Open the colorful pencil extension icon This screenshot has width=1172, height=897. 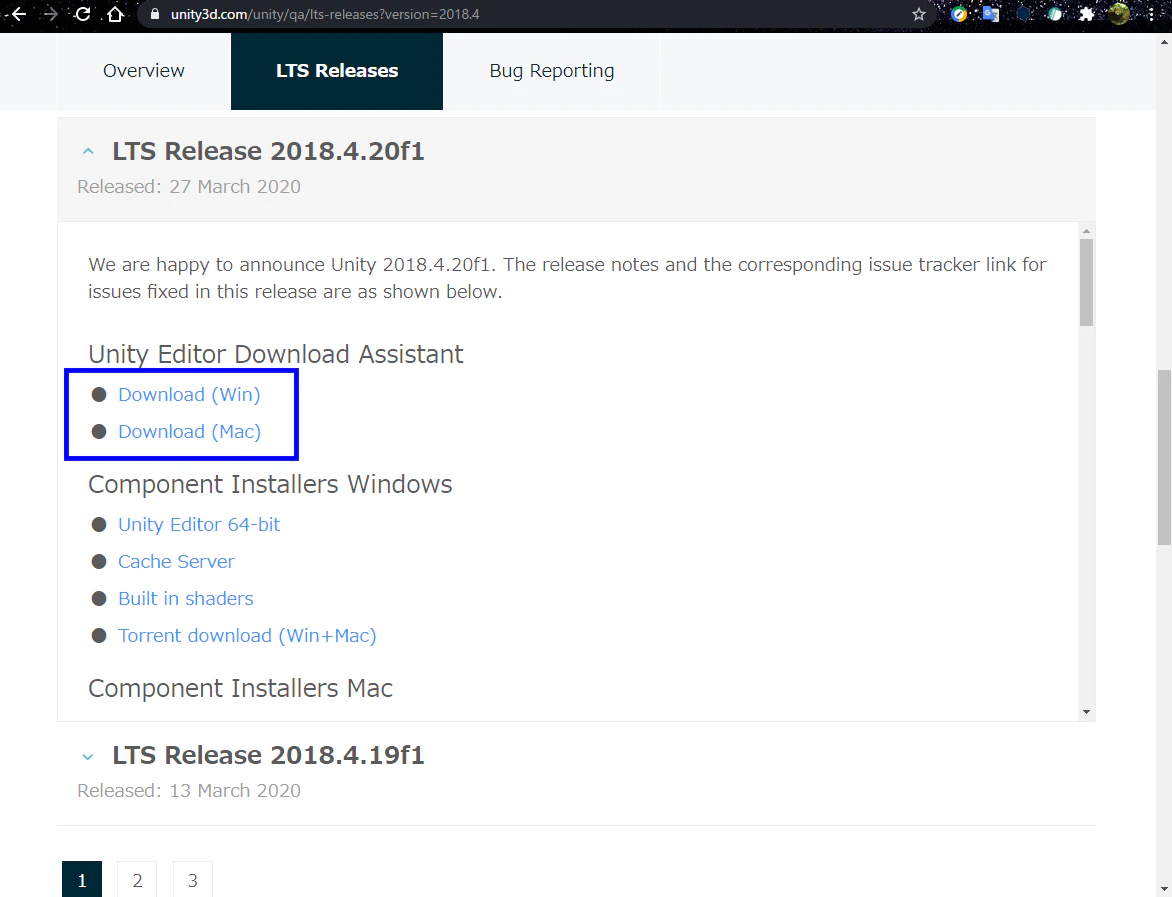(959, 13)
